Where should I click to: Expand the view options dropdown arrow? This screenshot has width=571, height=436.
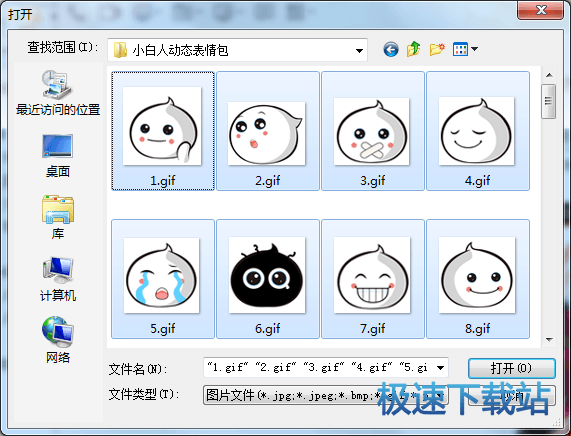point(474,49)
